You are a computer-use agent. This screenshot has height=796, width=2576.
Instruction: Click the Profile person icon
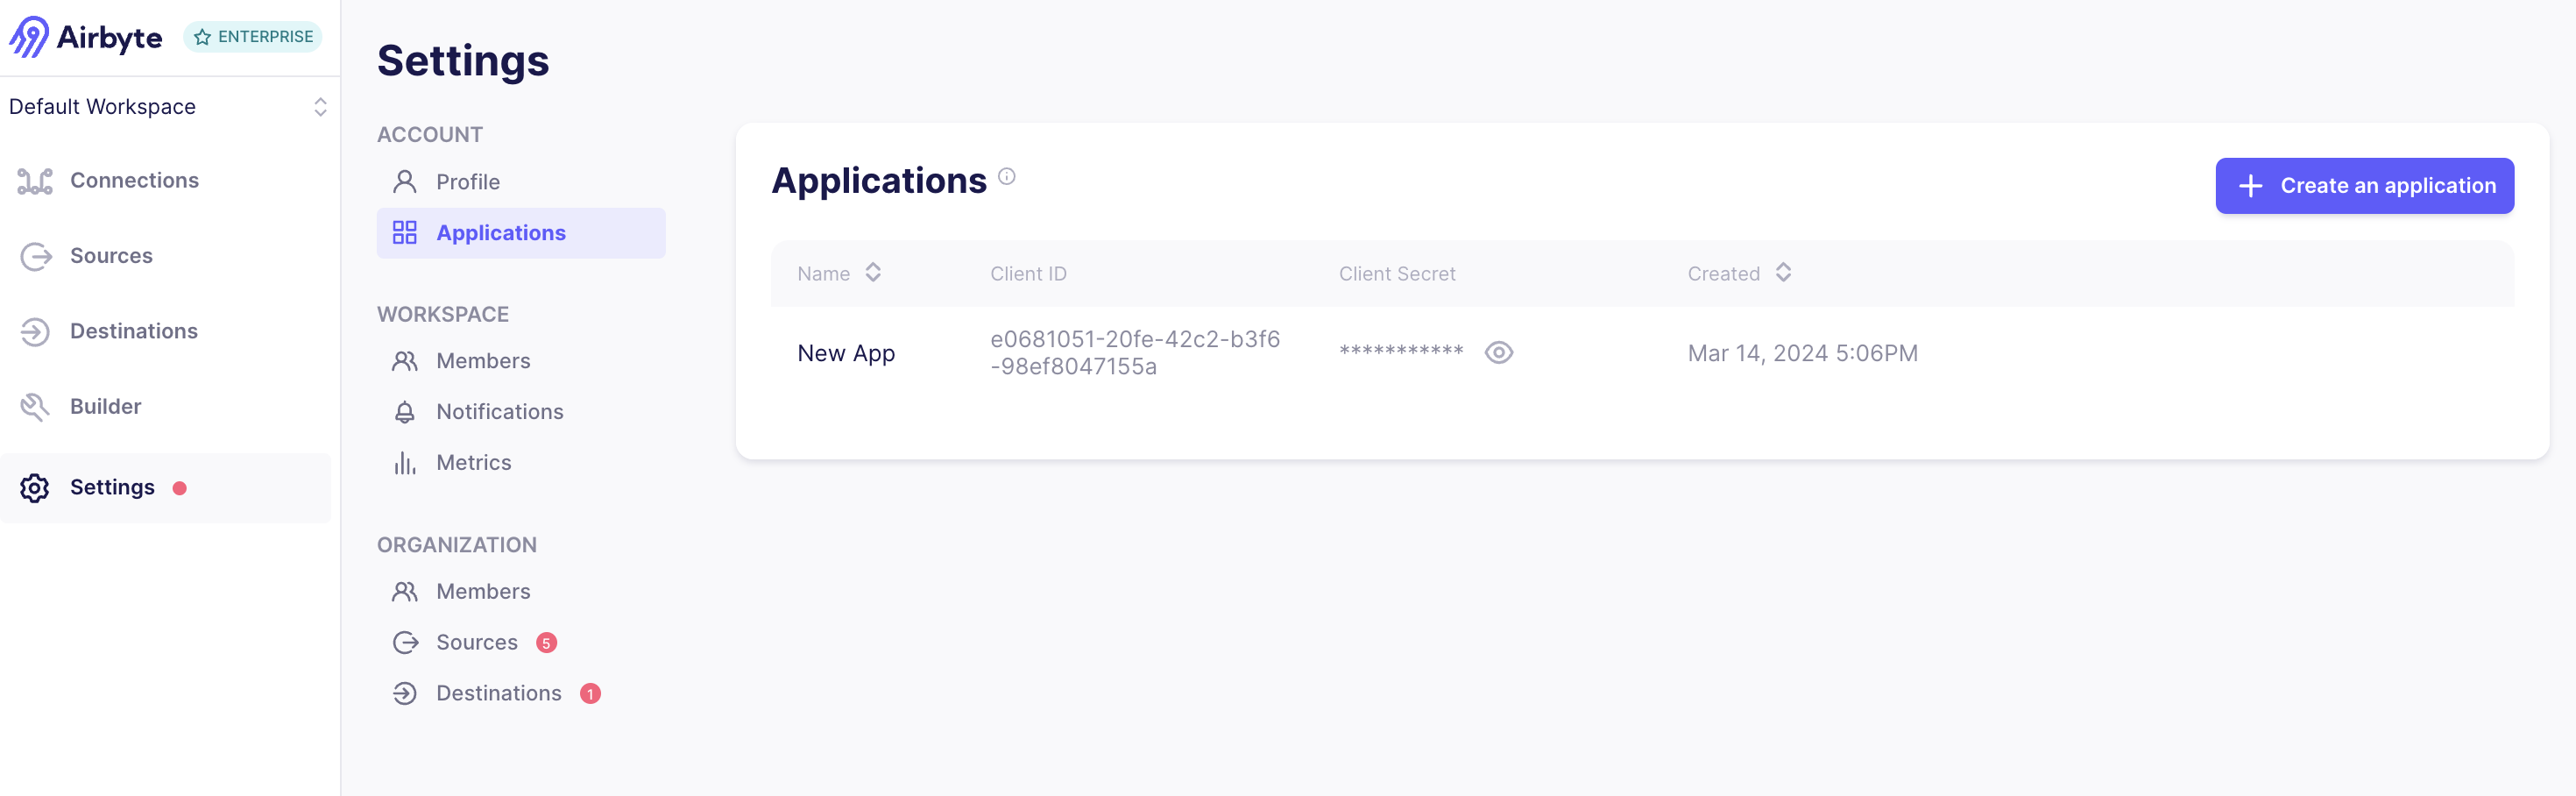405,181
